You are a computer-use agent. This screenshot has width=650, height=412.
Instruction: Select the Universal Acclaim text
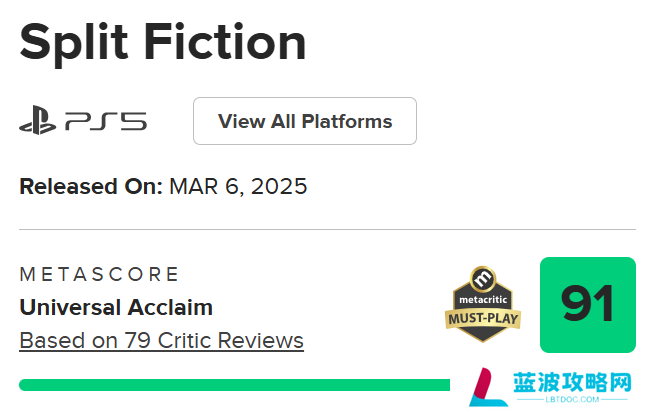tap(116, 308)
